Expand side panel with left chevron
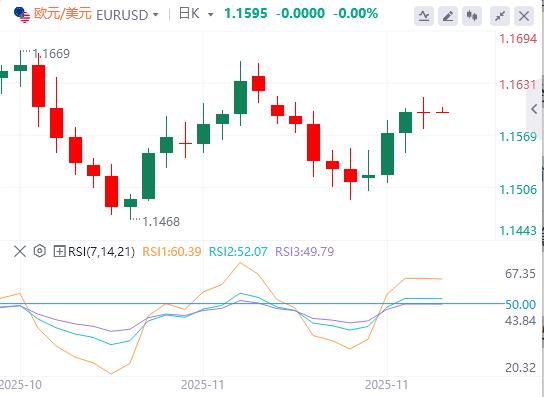 535,109
